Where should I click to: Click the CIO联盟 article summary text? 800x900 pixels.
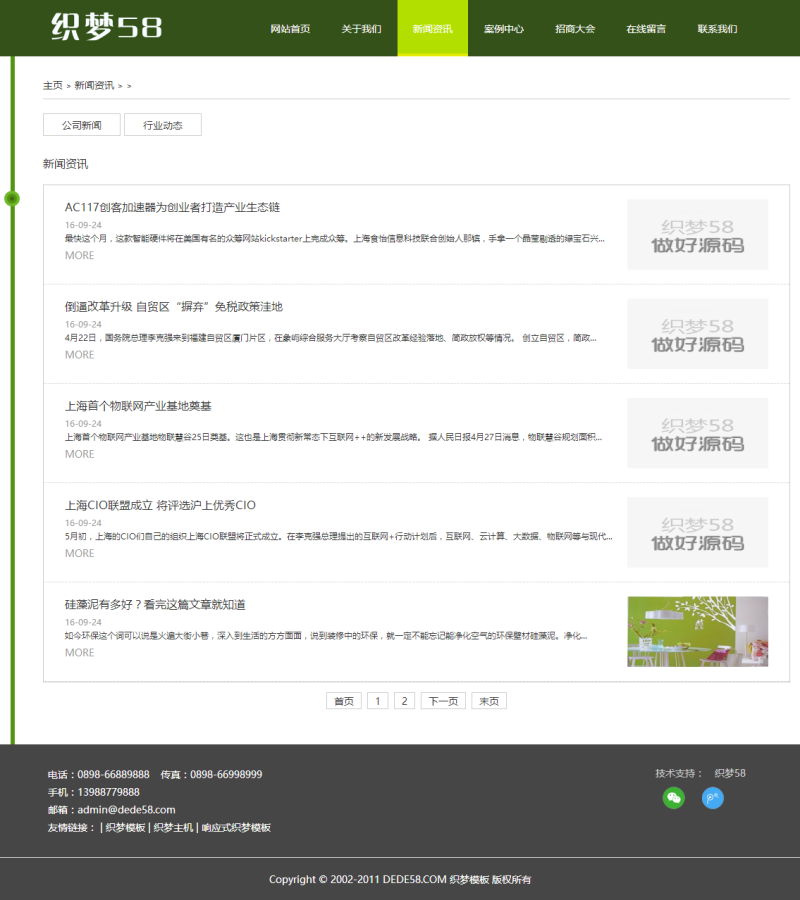[x=338, y=536]
